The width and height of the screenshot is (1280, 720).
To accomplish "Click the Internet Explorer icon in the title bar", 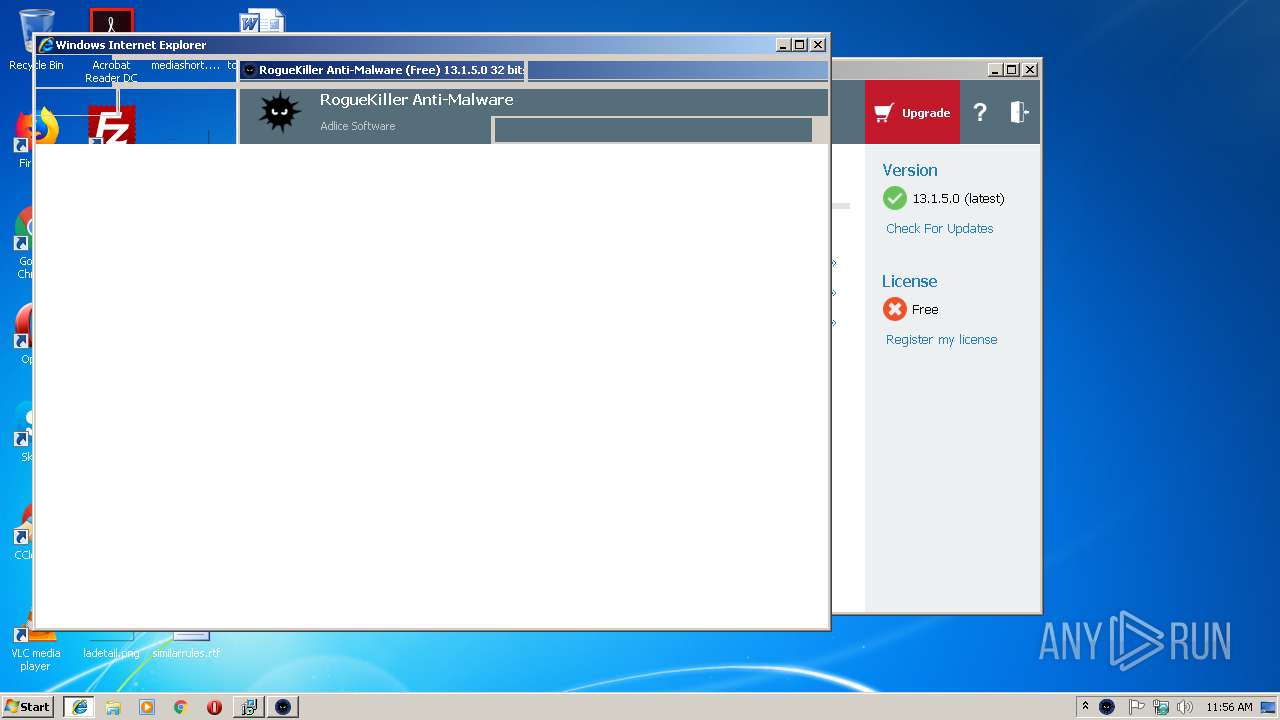I will 45,45.
